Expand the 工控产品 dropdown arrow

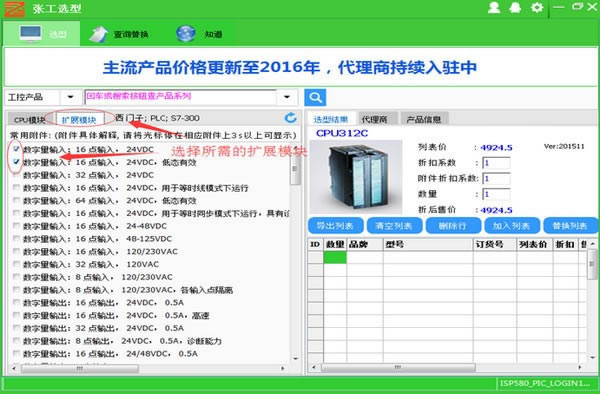click(70, 97)
